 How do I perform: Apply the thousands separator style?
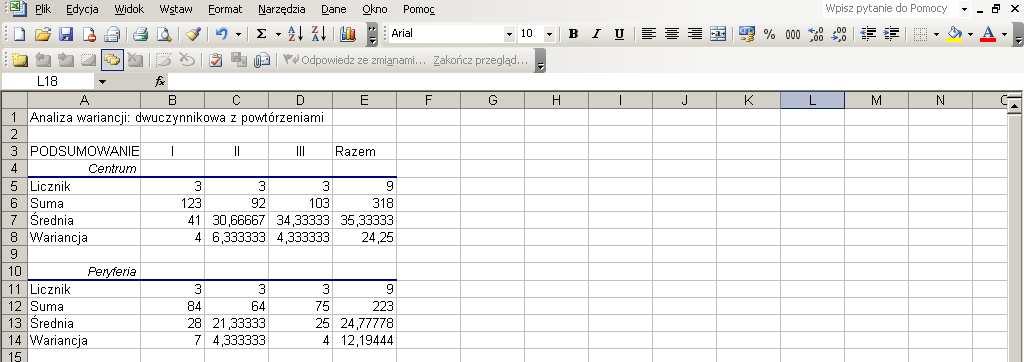793,34
